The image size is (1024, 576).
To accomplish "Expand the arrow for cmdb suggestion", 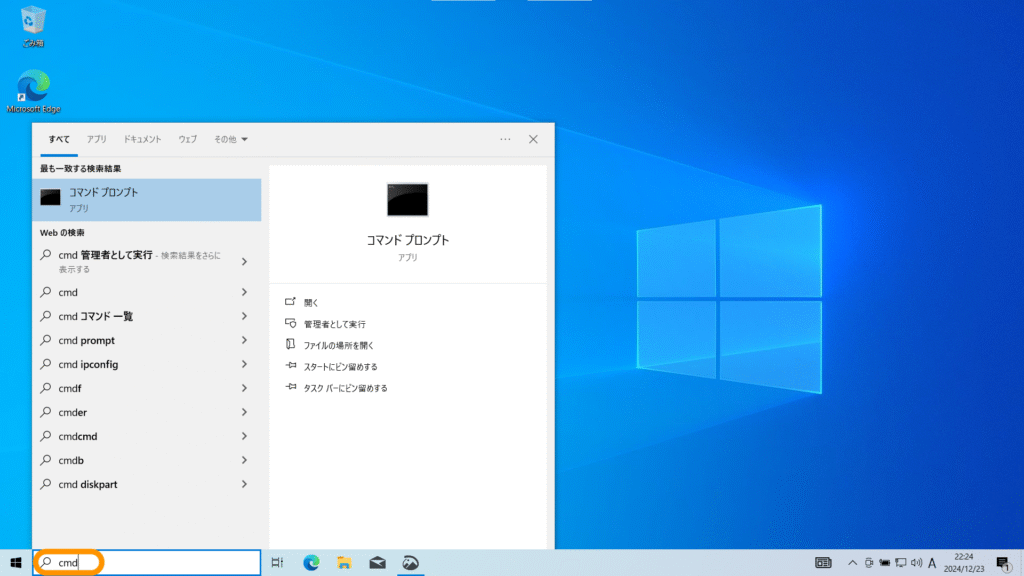I will click(x=244, y=460).
